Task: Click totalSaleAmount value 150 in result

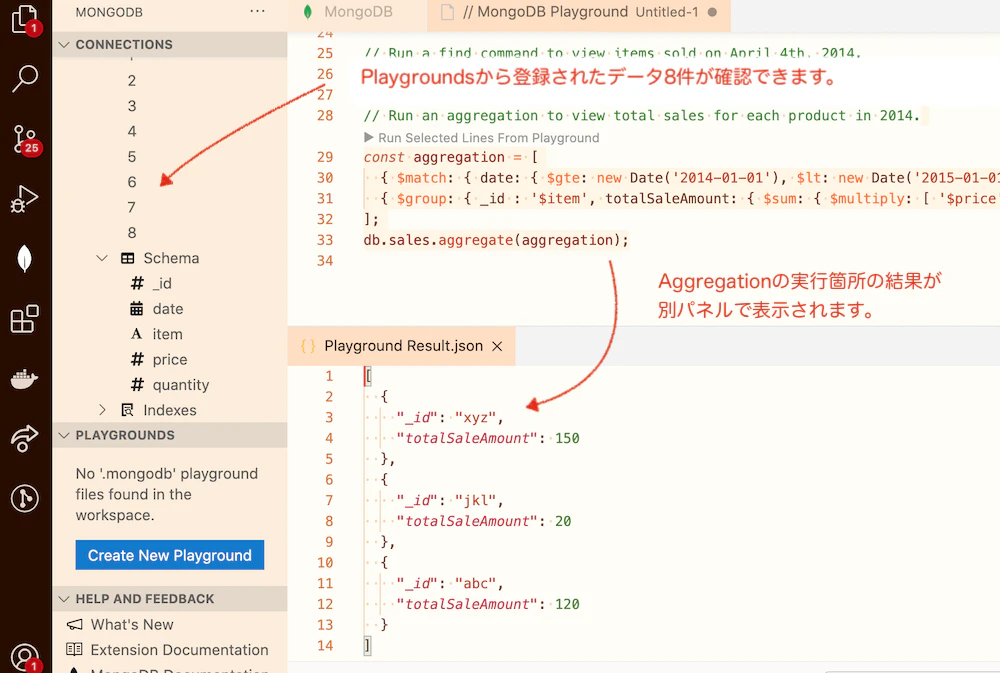Action: click(x=567, y=438)
